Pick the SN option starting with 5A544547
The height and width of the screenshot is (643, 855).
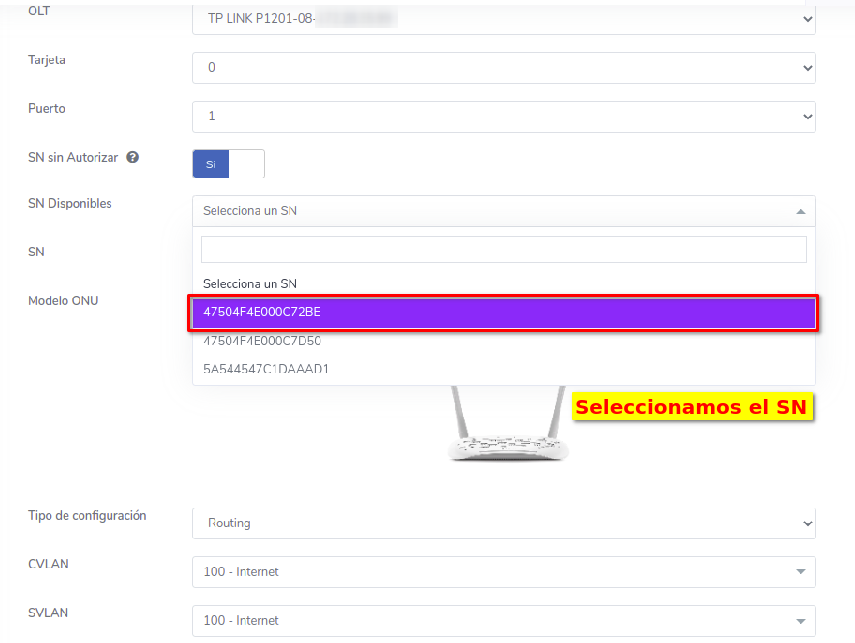[266, 369]
